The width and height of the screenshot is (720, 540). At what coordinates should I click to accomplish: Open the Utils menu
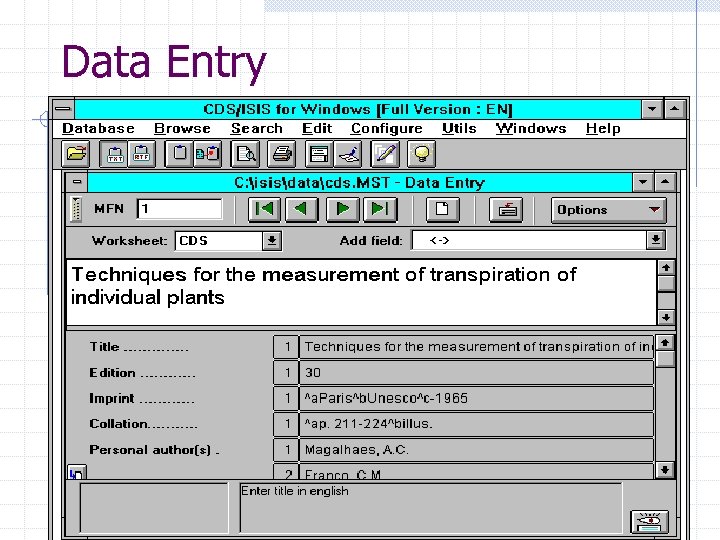[x=459, y=129]
